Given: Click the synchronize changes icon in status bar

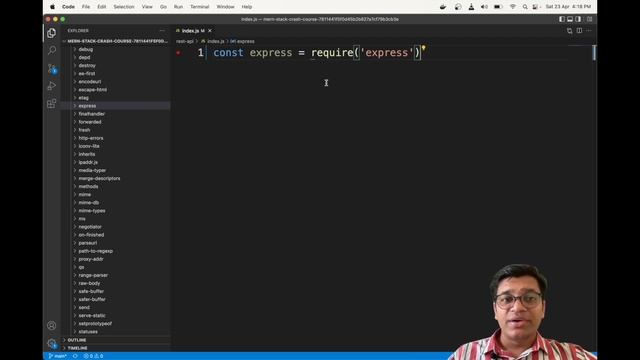Looking at the screenshot, I should click(75, 356).
